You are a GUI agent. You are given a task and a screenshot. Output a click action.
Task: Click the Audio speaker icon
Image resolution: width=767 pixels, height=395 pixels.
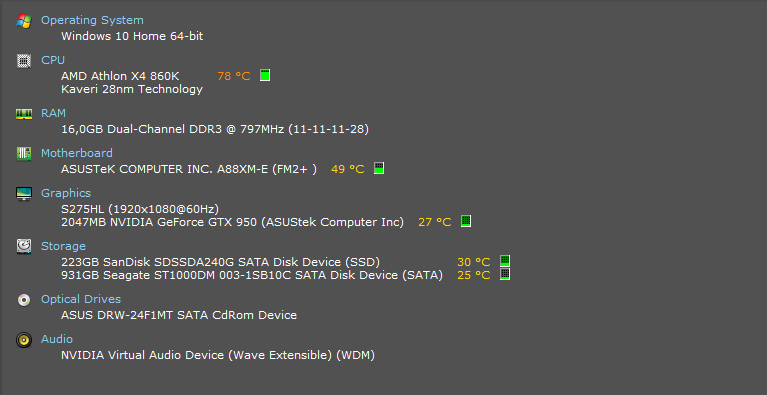point(23,340)
